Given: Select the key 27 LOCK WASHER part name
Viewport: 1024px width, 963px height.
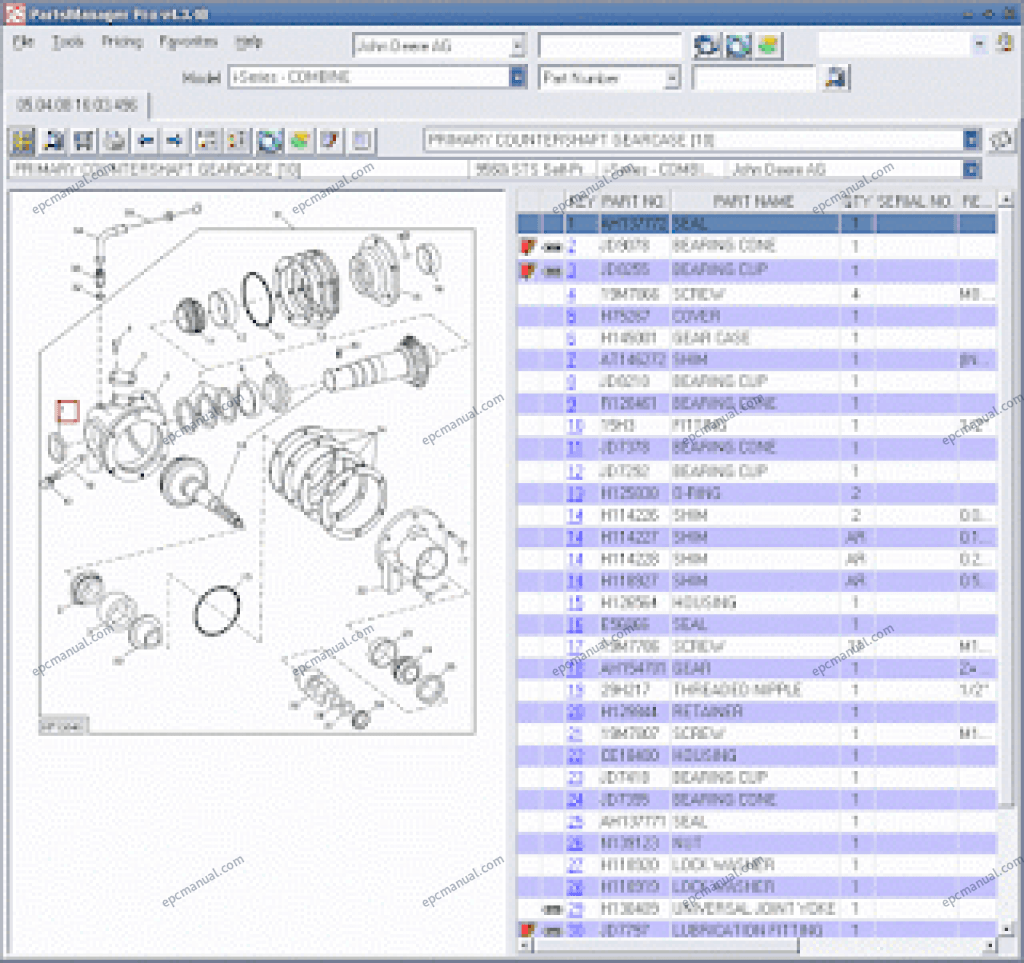Looking at the screenshot, I should 724,865.
